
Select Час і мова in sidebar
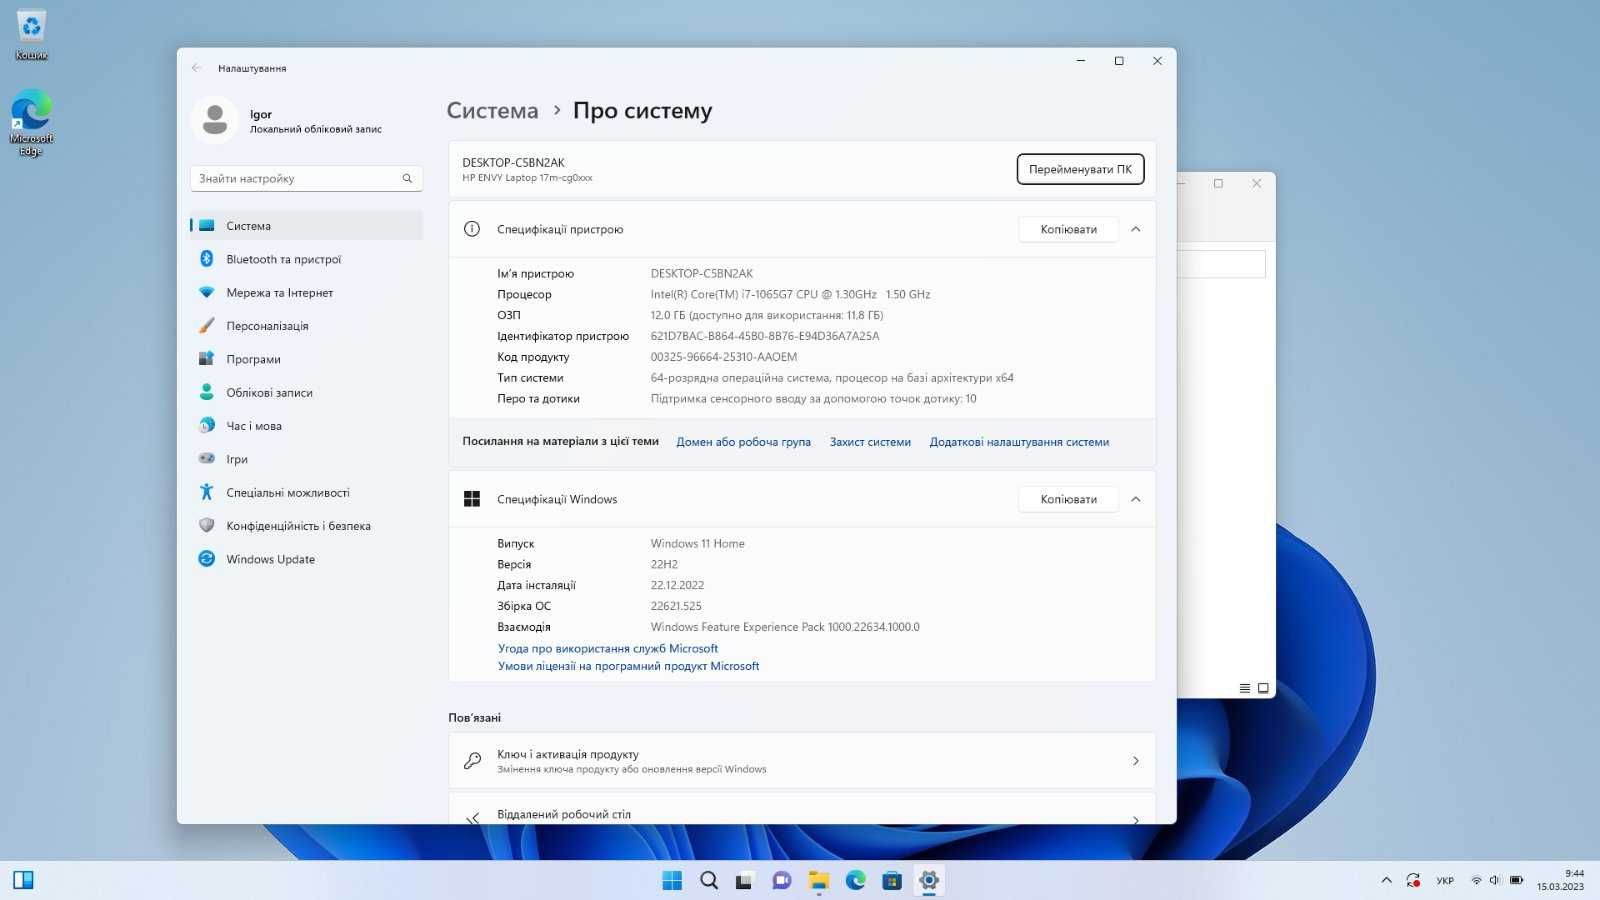tap(306, 426)
